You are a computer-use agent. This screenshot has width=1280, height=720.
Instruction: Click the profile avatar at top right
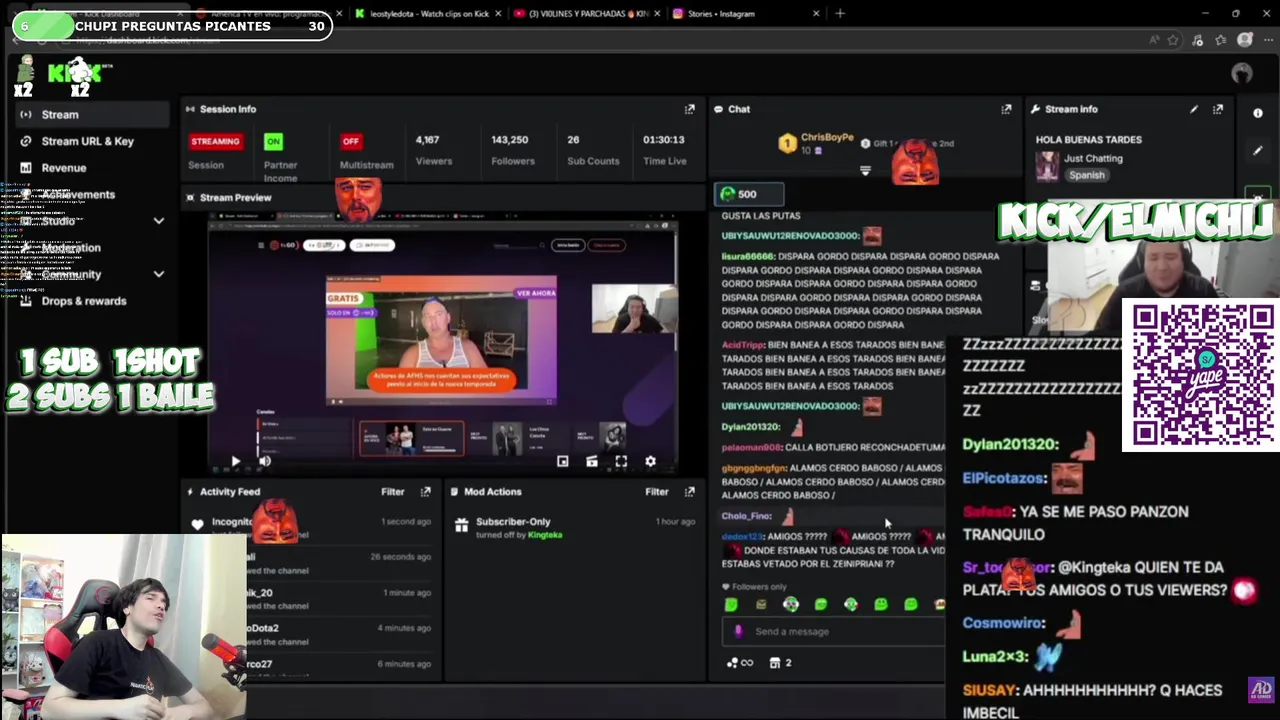point(1242,73)
